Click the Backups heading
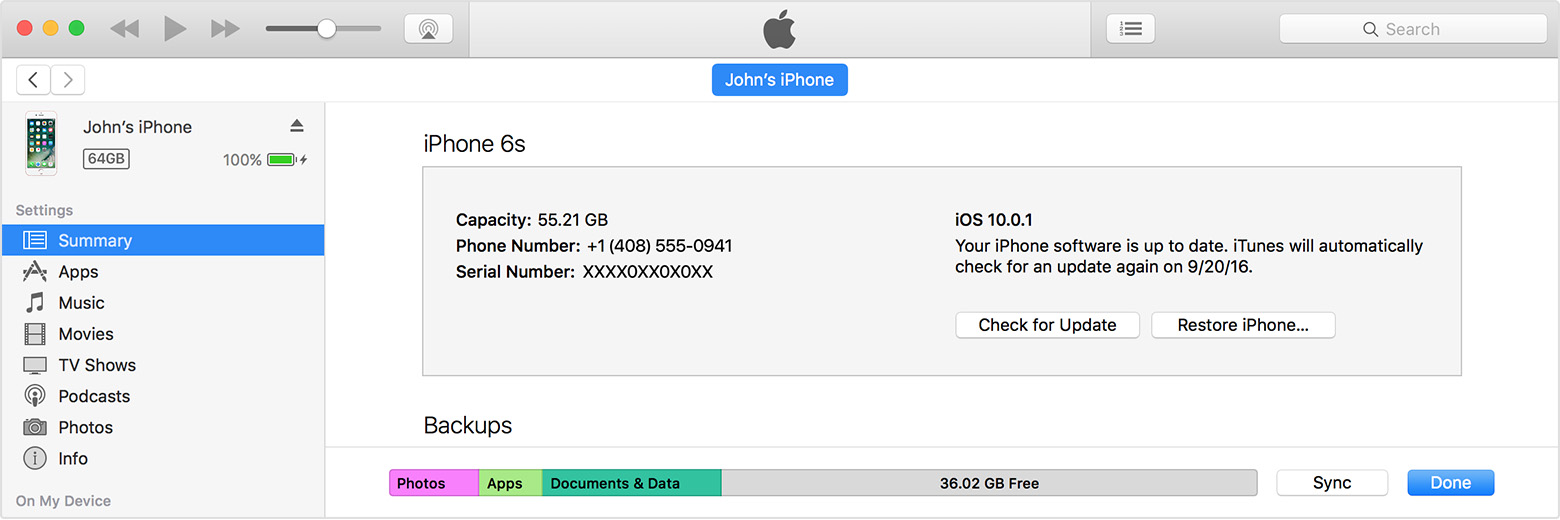Screen dimensions: 1560x520 [468, 425]
